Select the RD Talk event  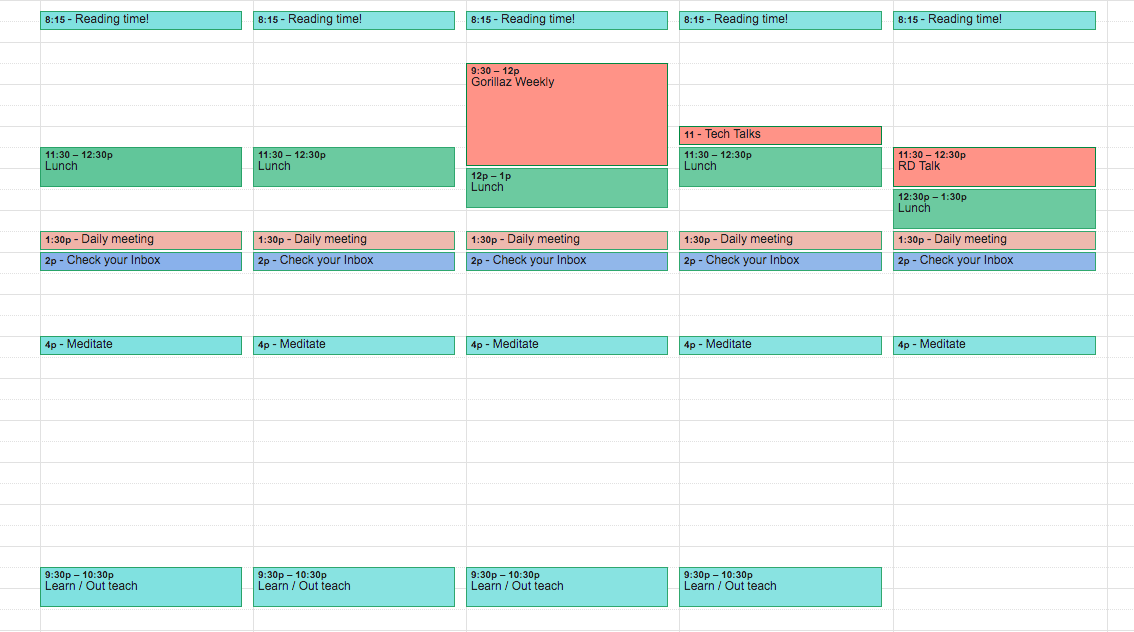994,167
